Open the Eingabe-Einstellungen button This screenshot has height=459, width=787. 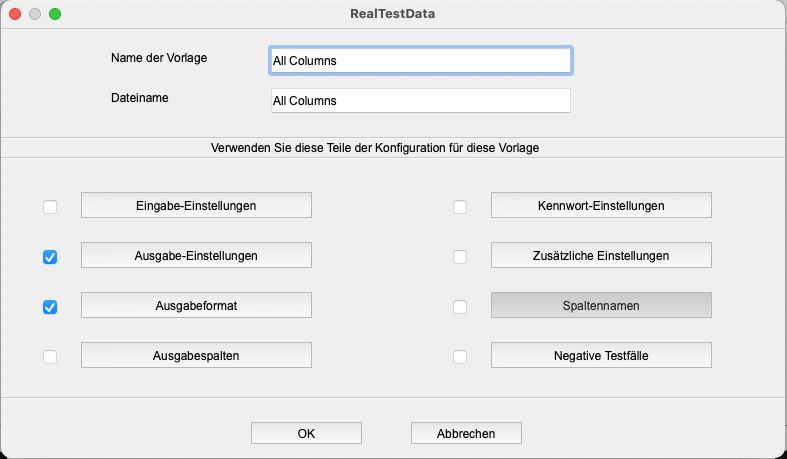[196, 205]
